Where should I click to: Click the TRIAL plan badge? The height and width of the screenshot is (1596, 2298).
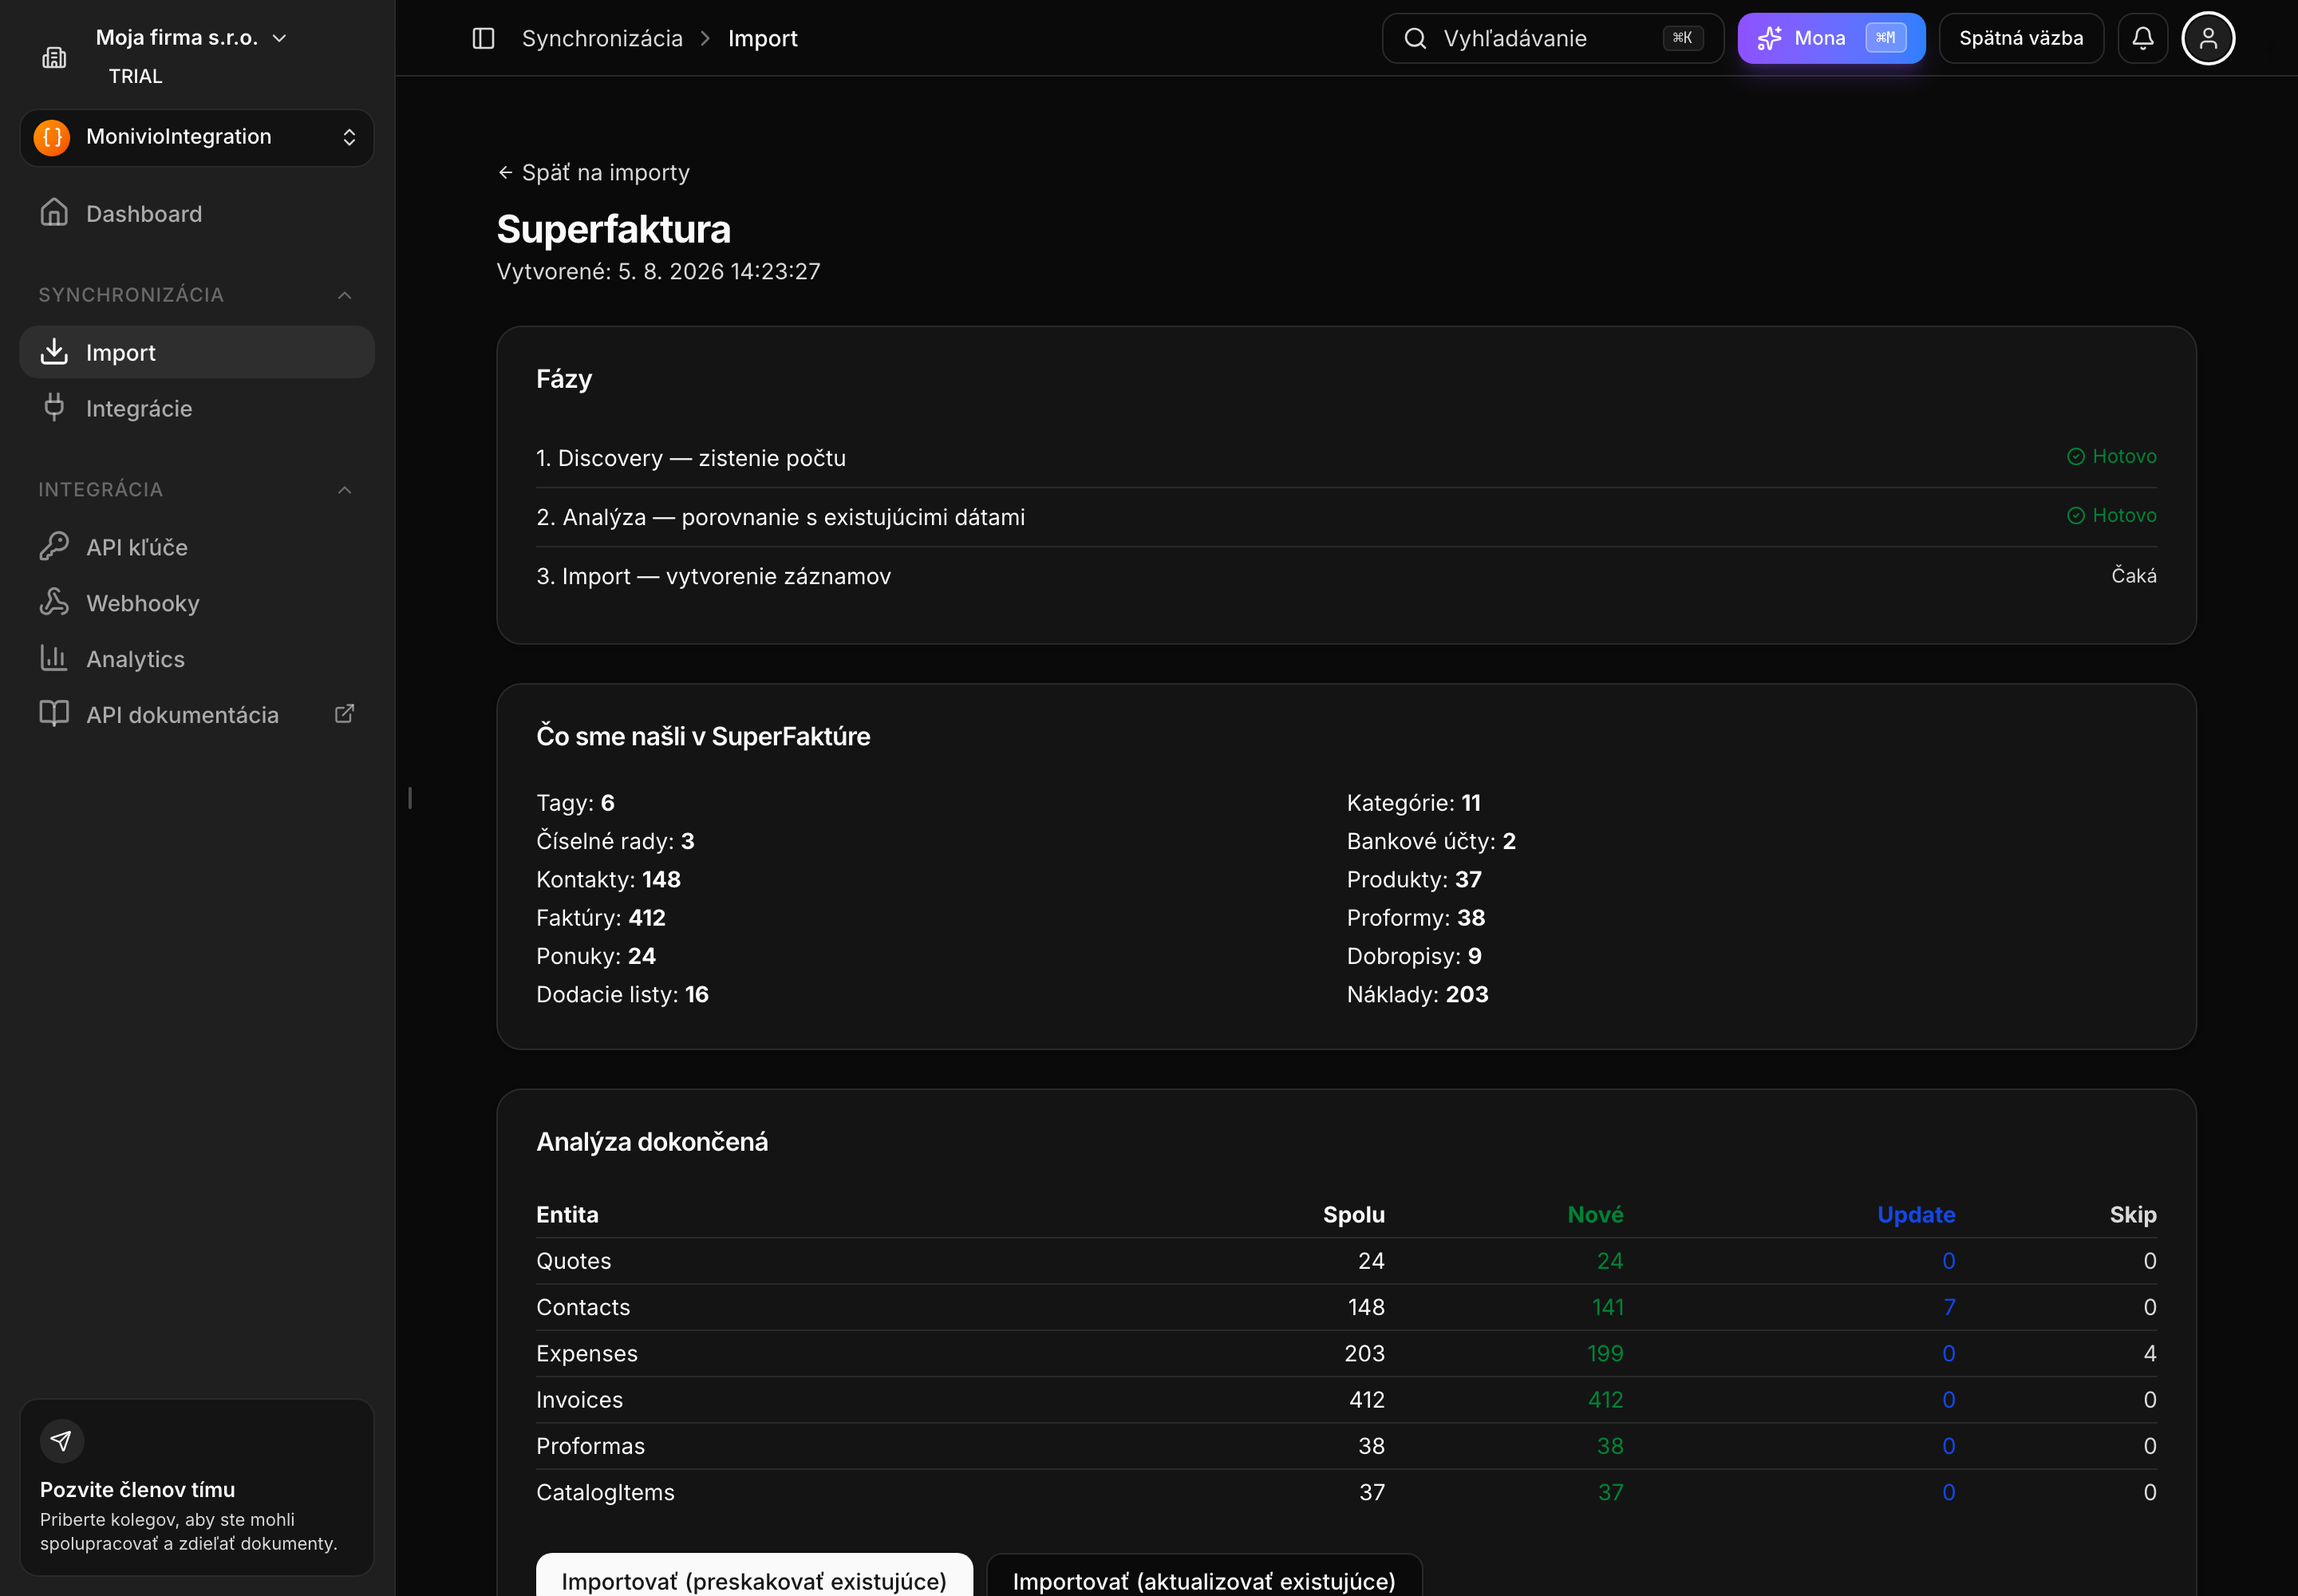click(x=135, y=76)
